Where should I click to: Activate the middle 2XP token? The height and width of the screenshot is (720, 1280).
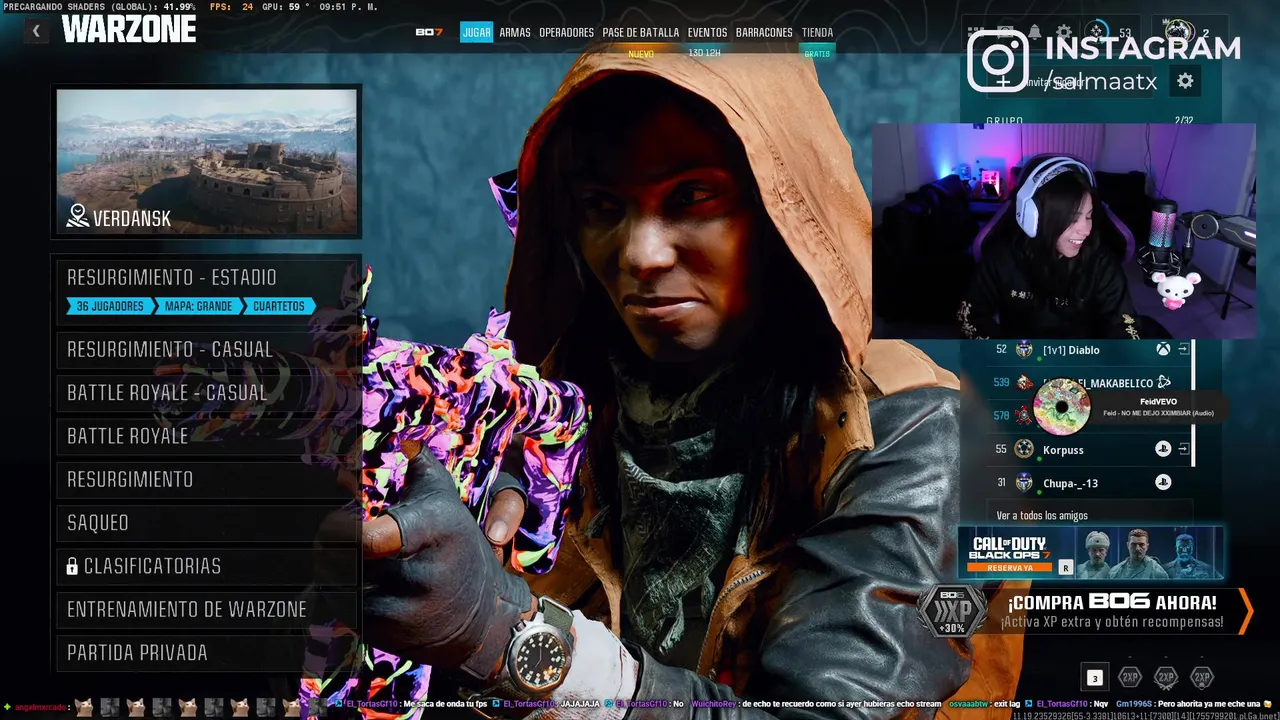click(x=1166, y=677)
